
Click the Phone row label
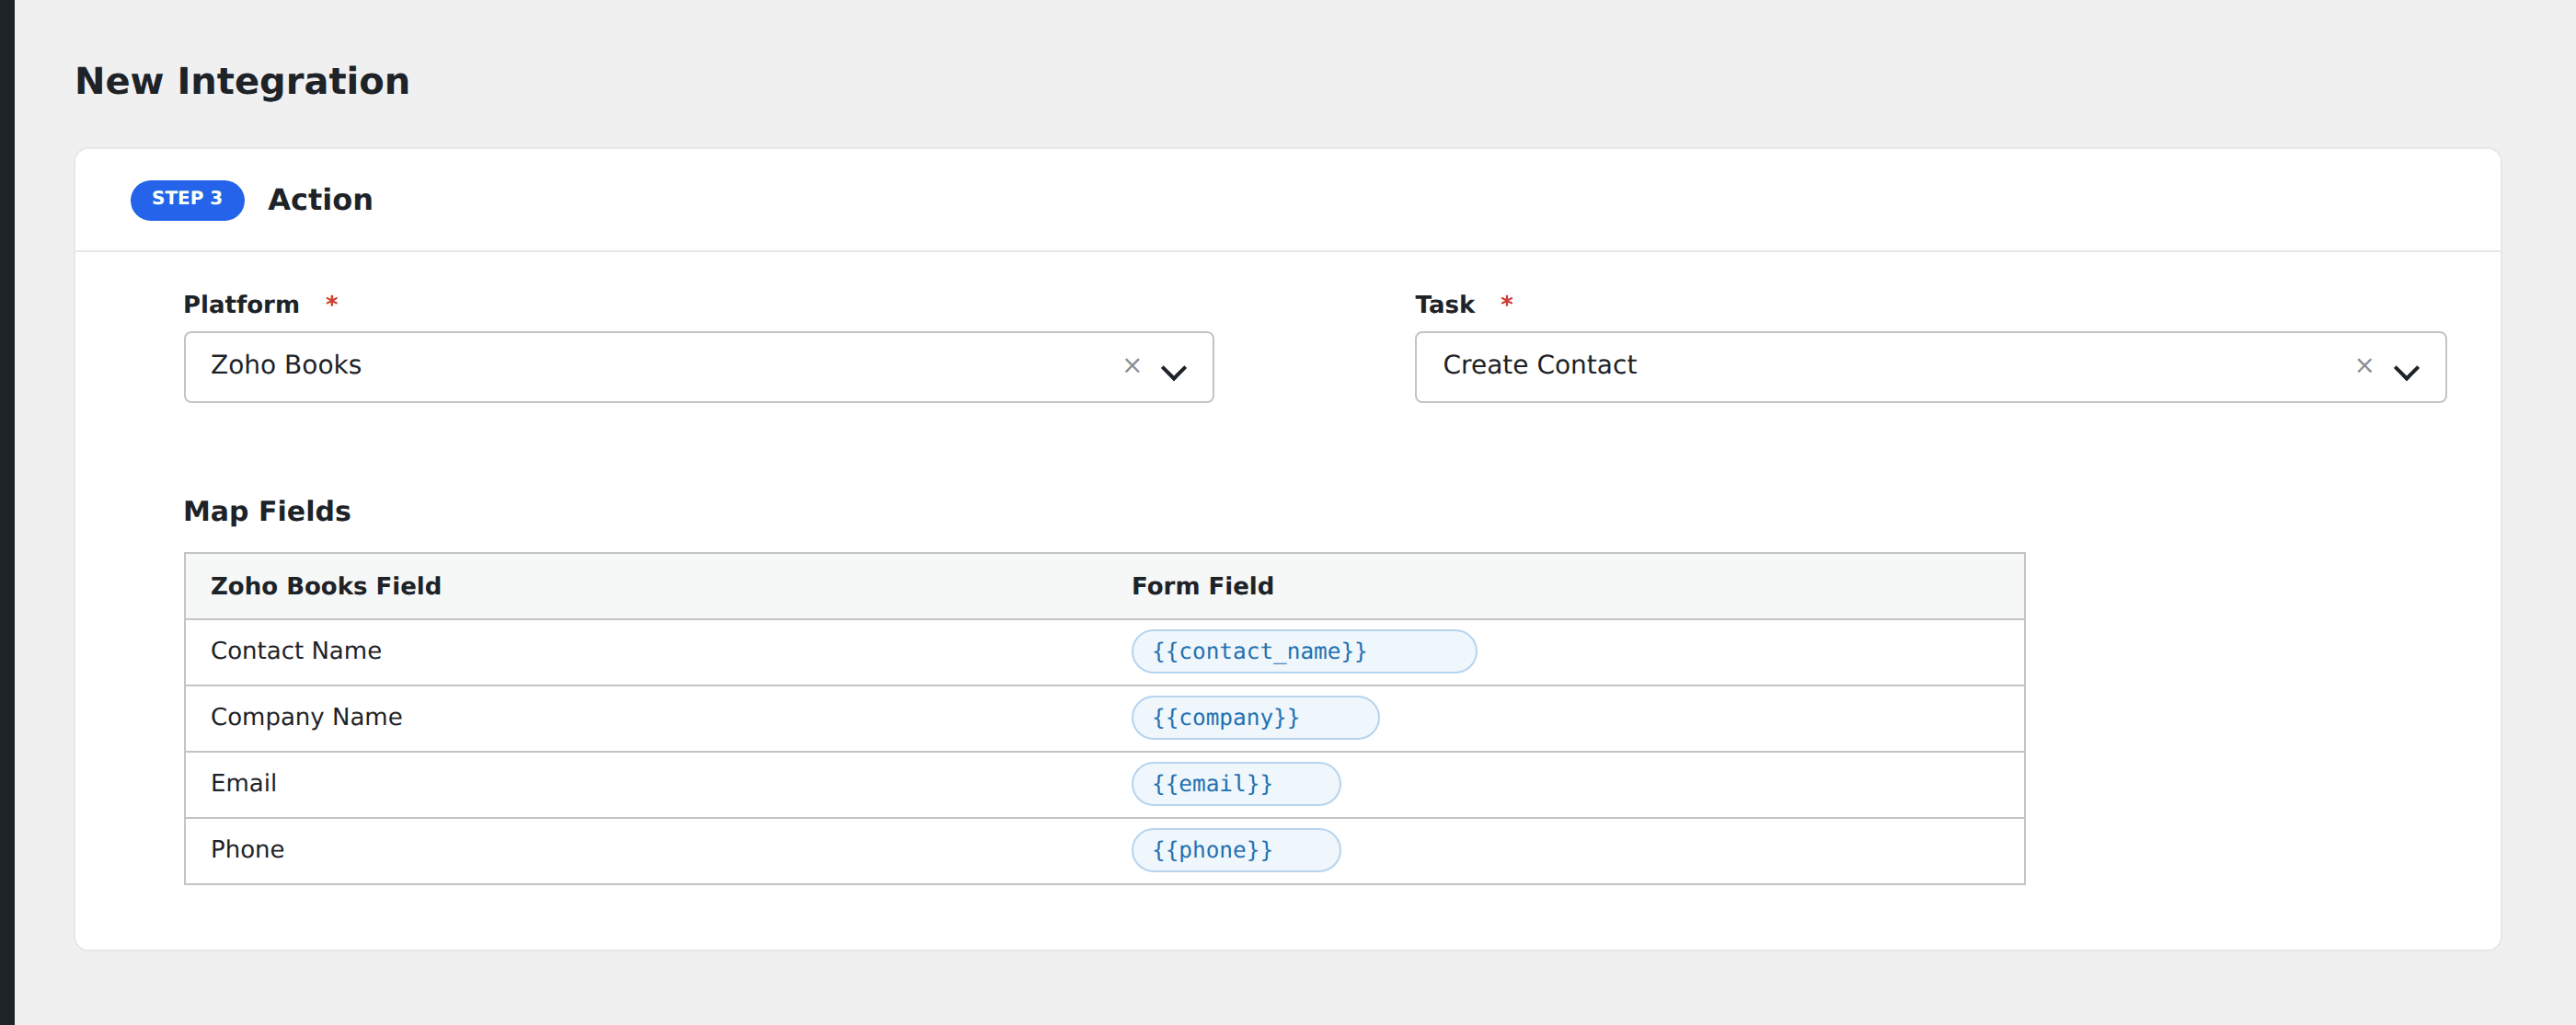tap(247, 849)
